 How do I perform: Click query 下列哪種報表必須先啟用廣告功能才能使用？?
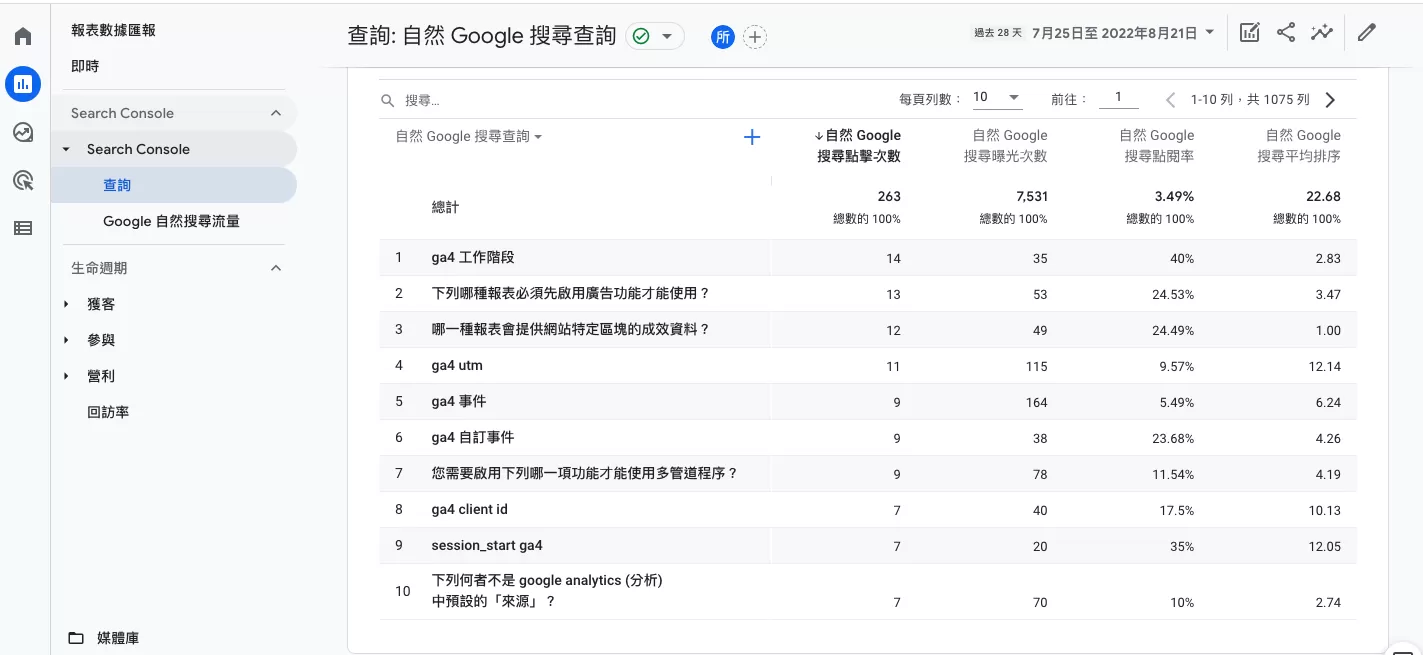[x=571, y=293]
